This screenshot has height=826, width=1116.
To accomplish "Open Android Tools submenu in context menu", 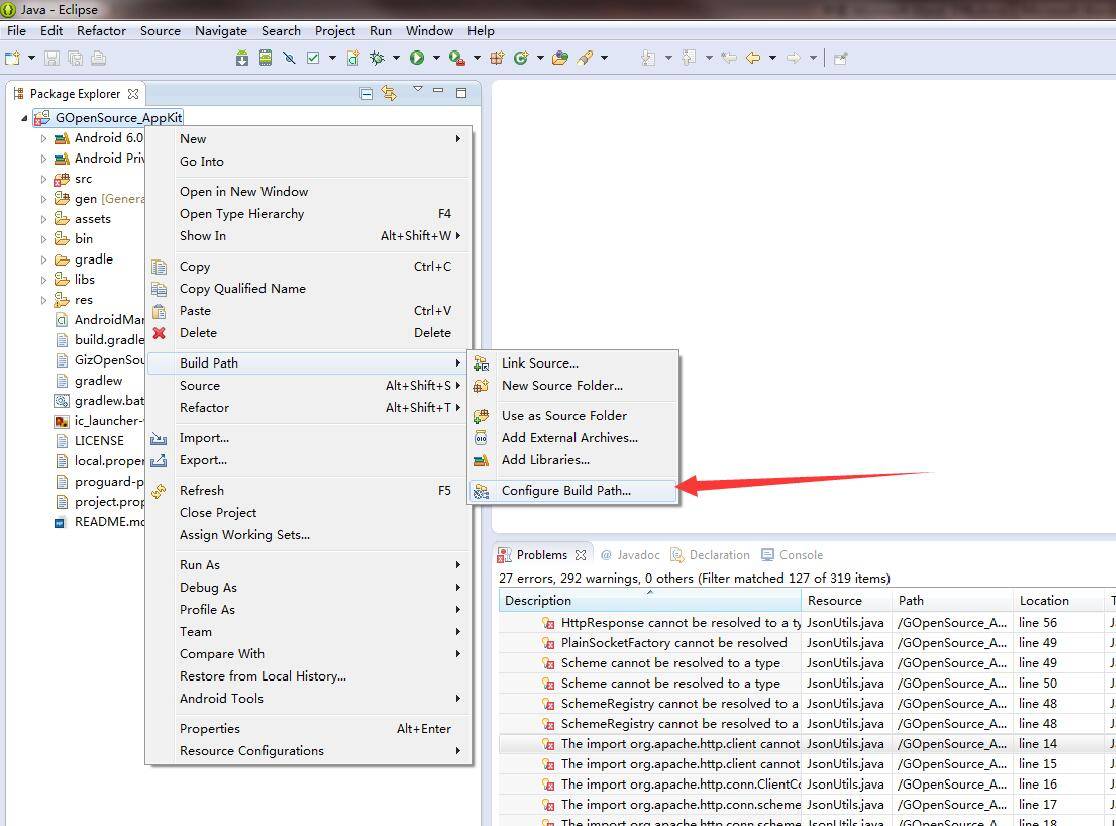I will [308, 699].
